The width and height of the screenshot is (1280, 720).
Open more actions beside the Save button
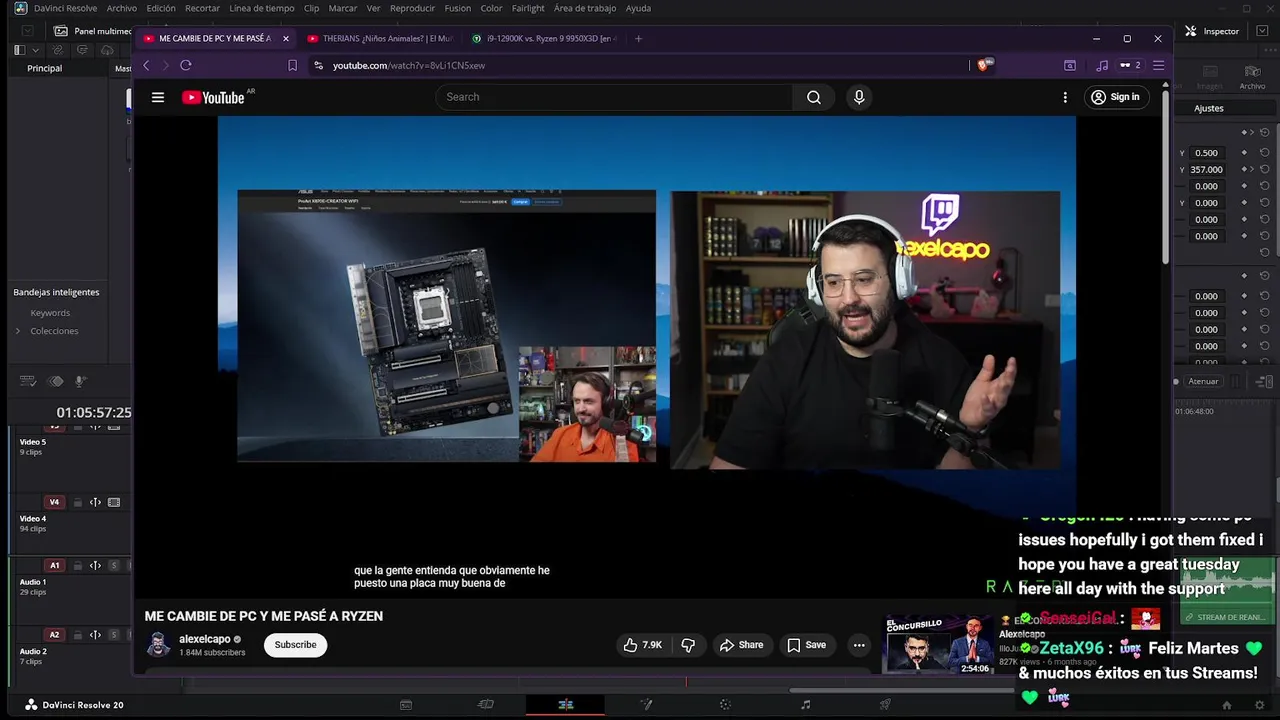859,645
